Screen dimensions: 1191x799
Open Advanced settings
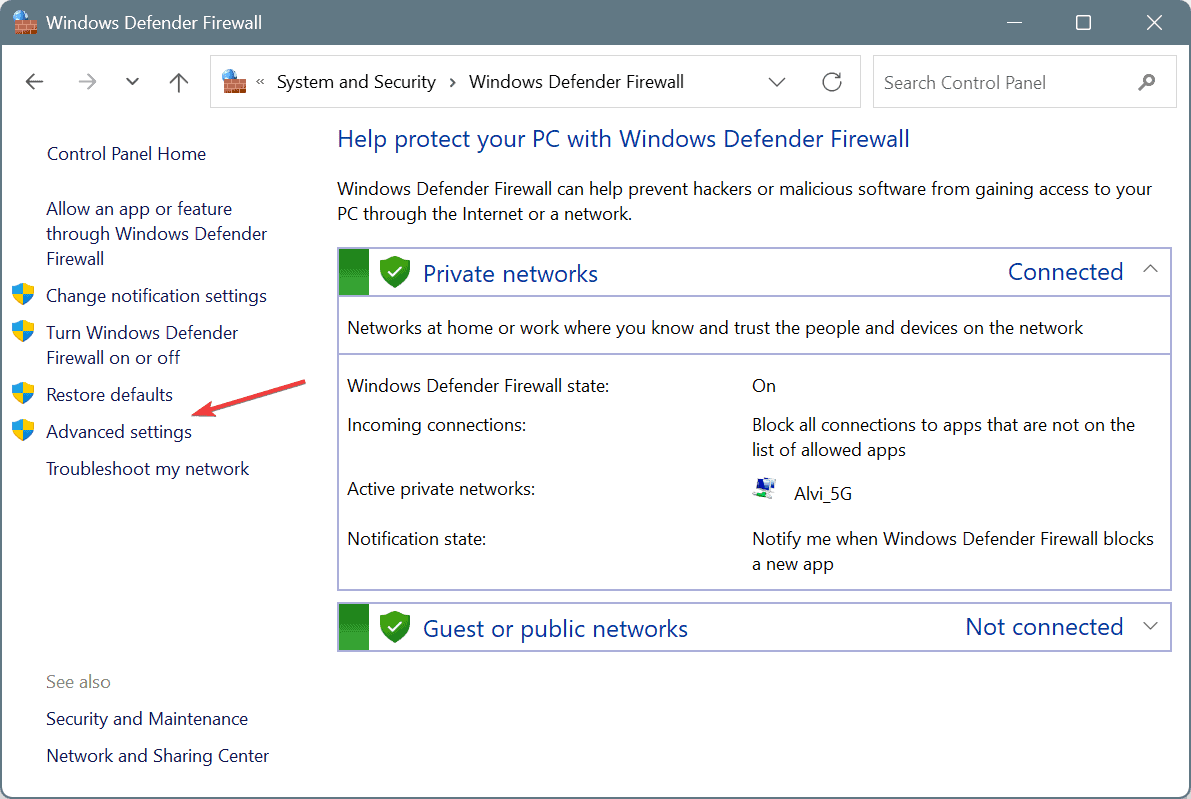click(119, 432)
